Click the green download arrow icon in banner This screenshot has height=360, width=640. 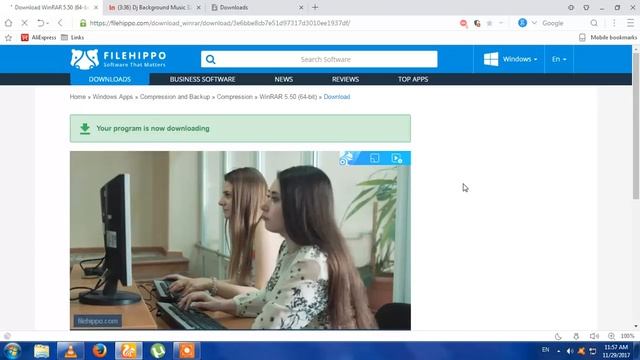pyautogui.click(x=85, y=129)
